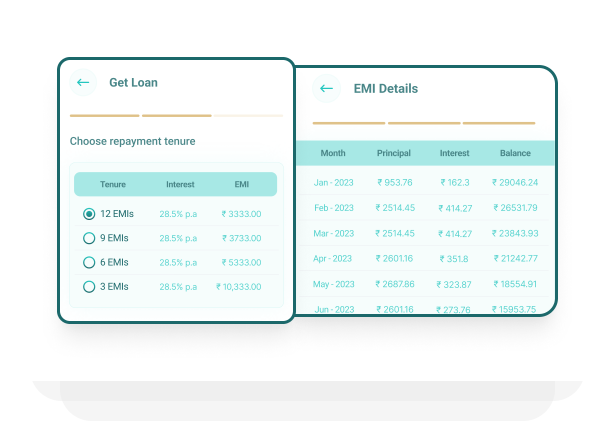
Task: Click the ₹ 3333.00 EMI amount
Action: coord(241,214)
